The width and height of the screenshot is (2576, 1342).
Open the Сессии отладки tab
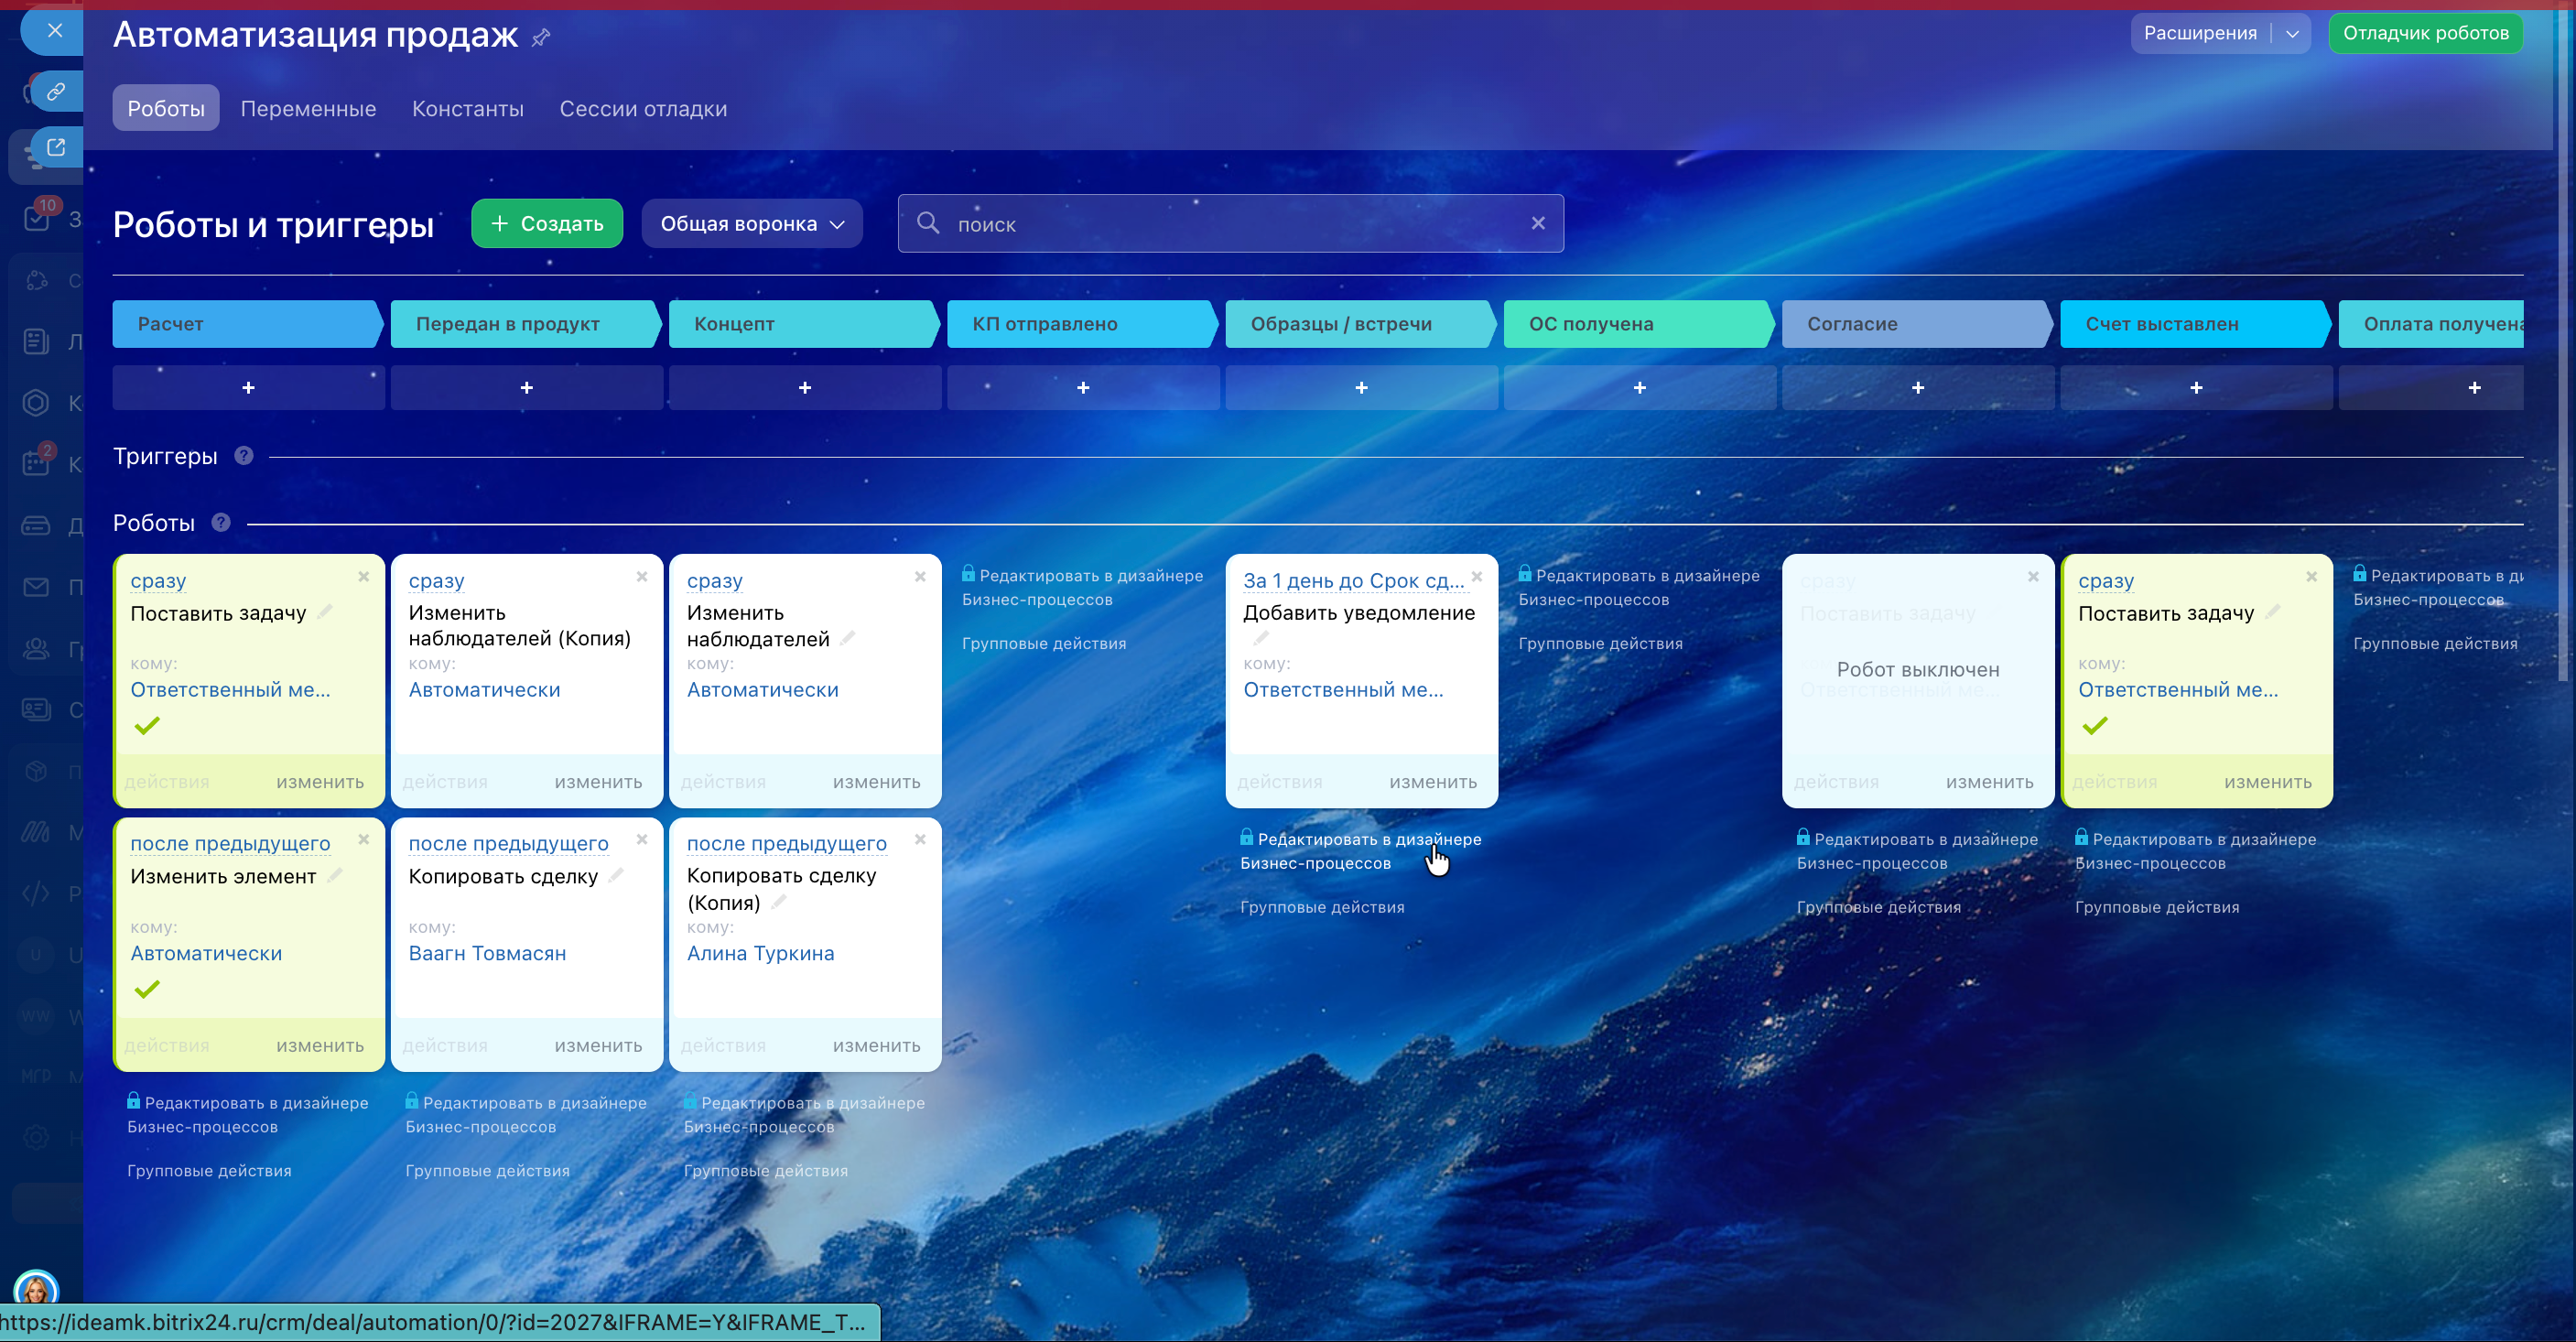pyautogui.click(x=643, y=109)
